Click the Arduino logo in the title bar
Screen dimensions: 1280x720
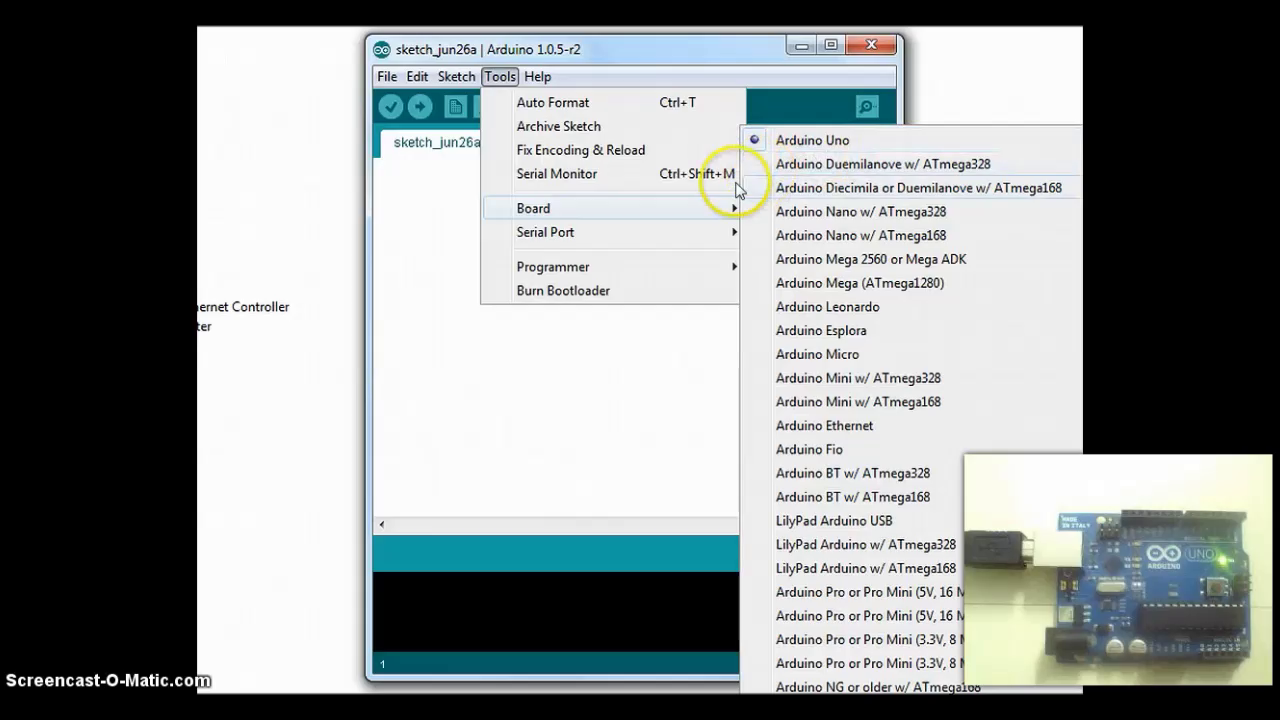381,49
